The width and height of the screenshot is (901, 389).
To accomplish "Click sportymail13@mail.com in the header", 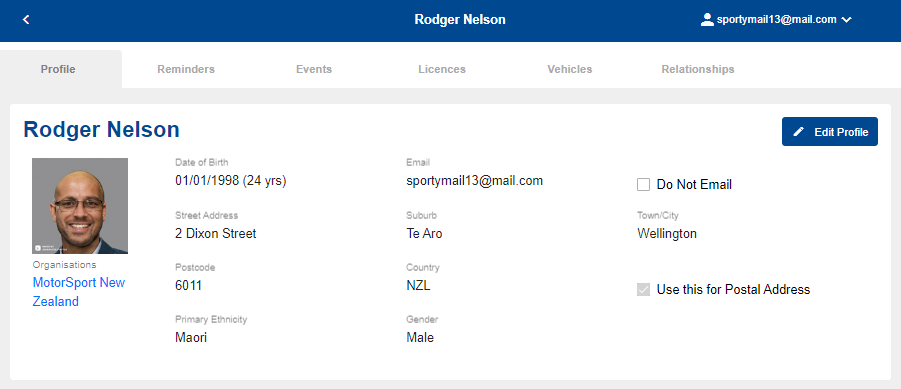I will [776, 20].
